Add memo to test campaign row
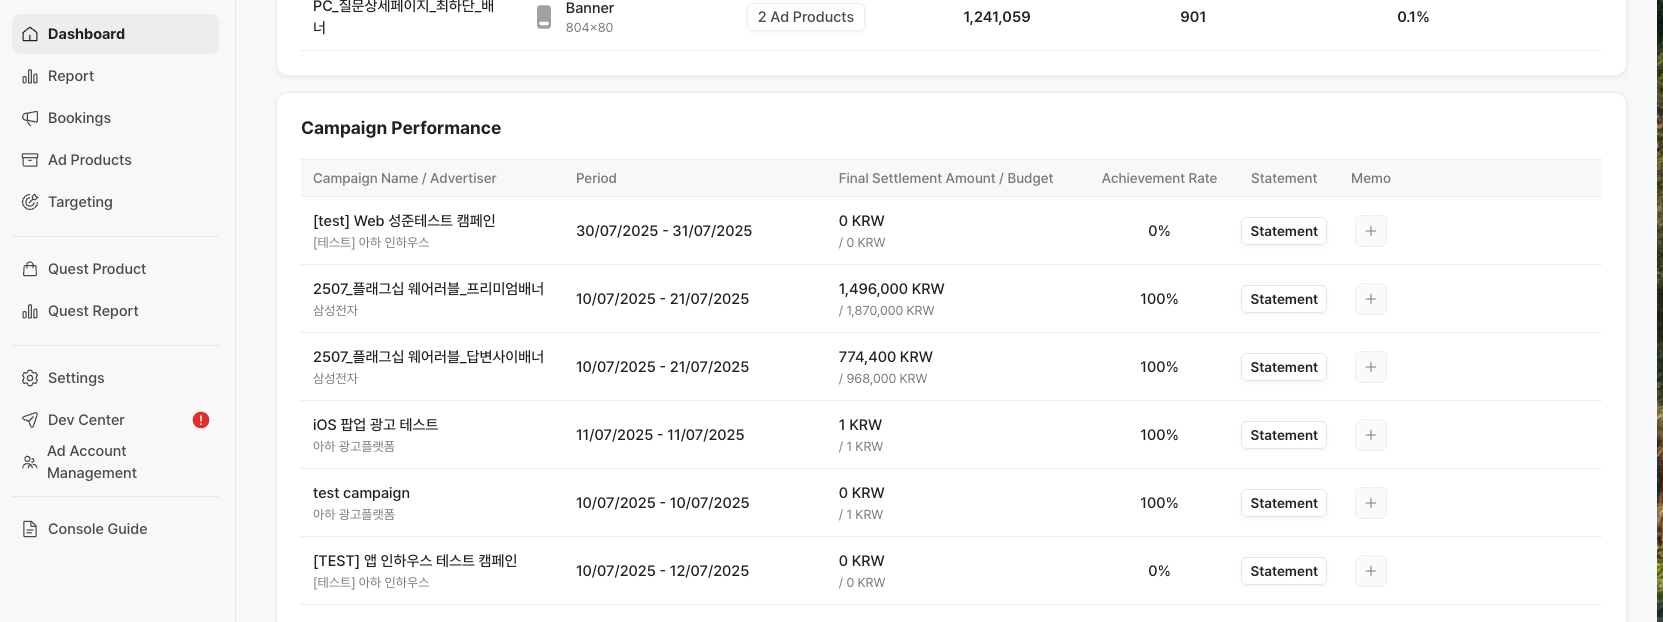This screenshot has height=622, width=1663. pos(1370,503)
